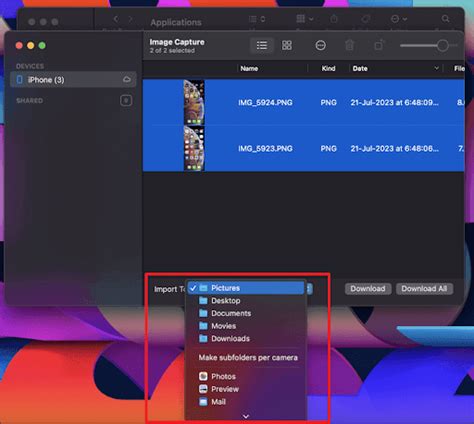Sort by the Date column header
Image resolution: width=474 pixels, height=424 pixels.
coord(360,68)
